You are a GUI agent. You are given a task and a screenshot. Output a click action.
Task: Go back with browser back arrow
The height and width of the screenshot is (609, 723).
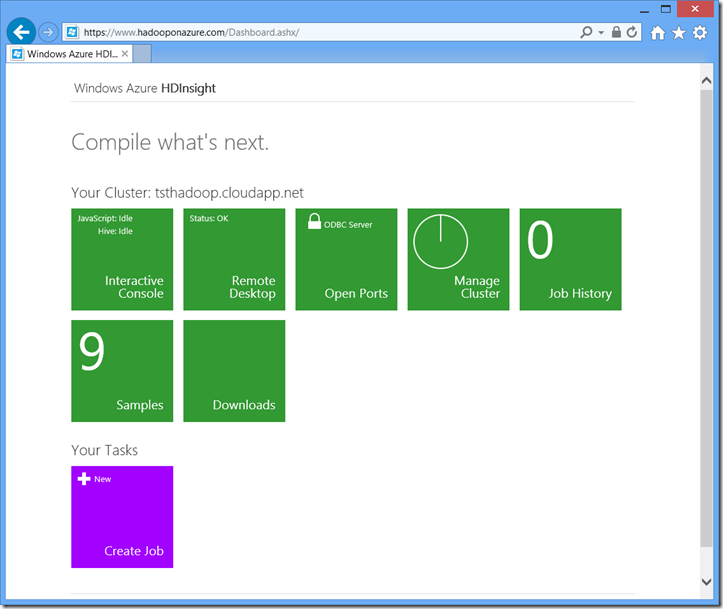click(x=21, y=32)
